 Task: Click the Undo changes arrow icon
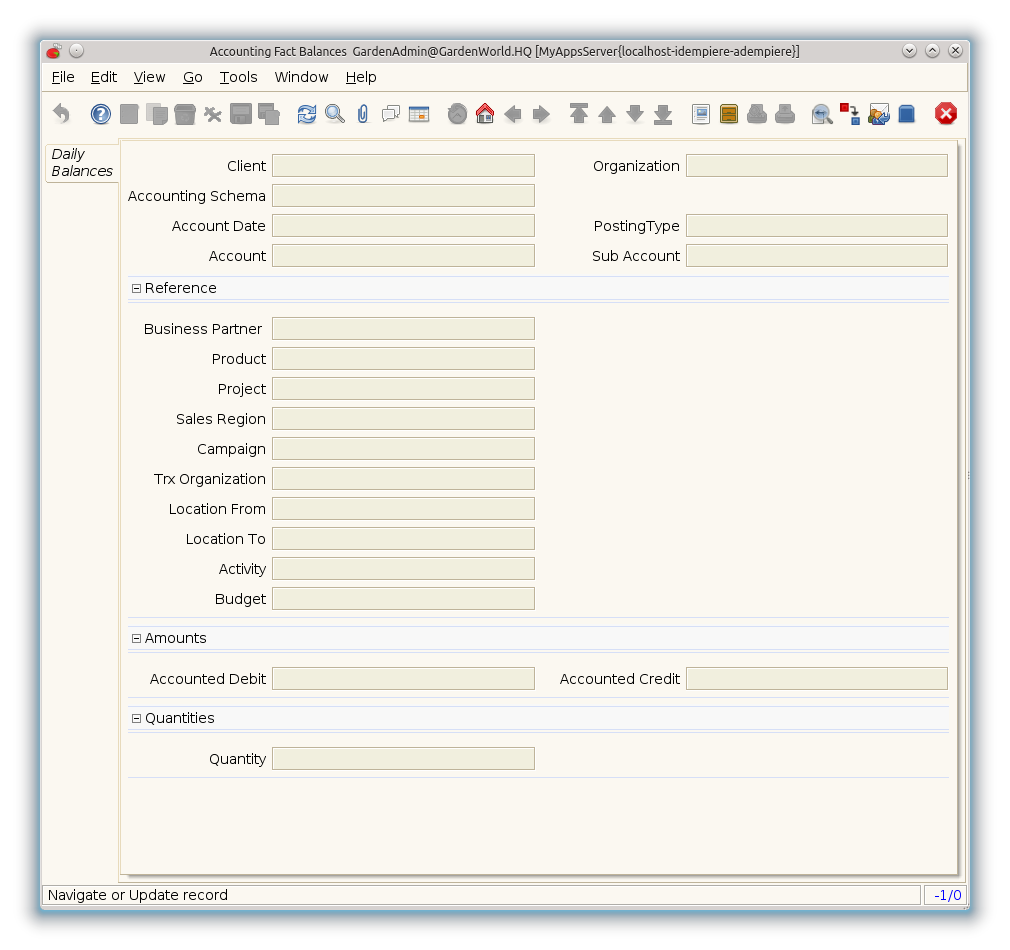pyautogui.click(x=62, y=114)
